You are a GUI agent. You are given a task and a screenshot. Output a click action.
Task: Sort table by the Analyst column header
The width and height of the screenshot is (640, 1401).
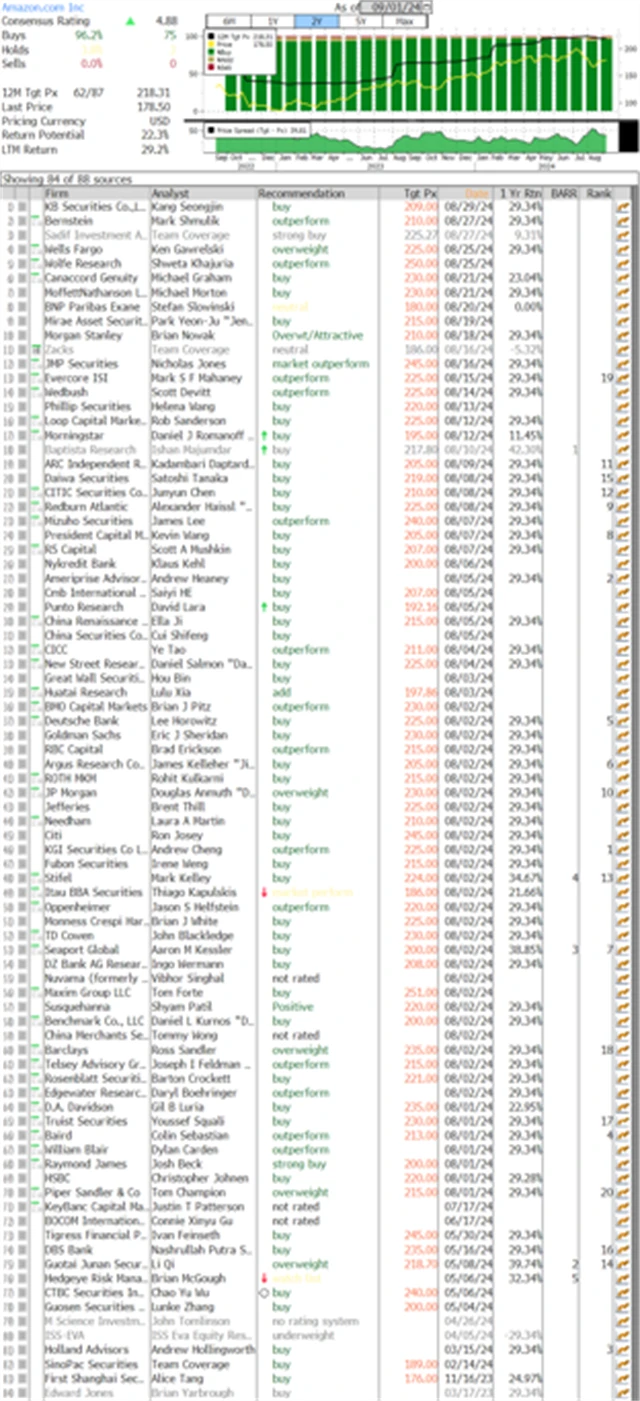point(202,193)
